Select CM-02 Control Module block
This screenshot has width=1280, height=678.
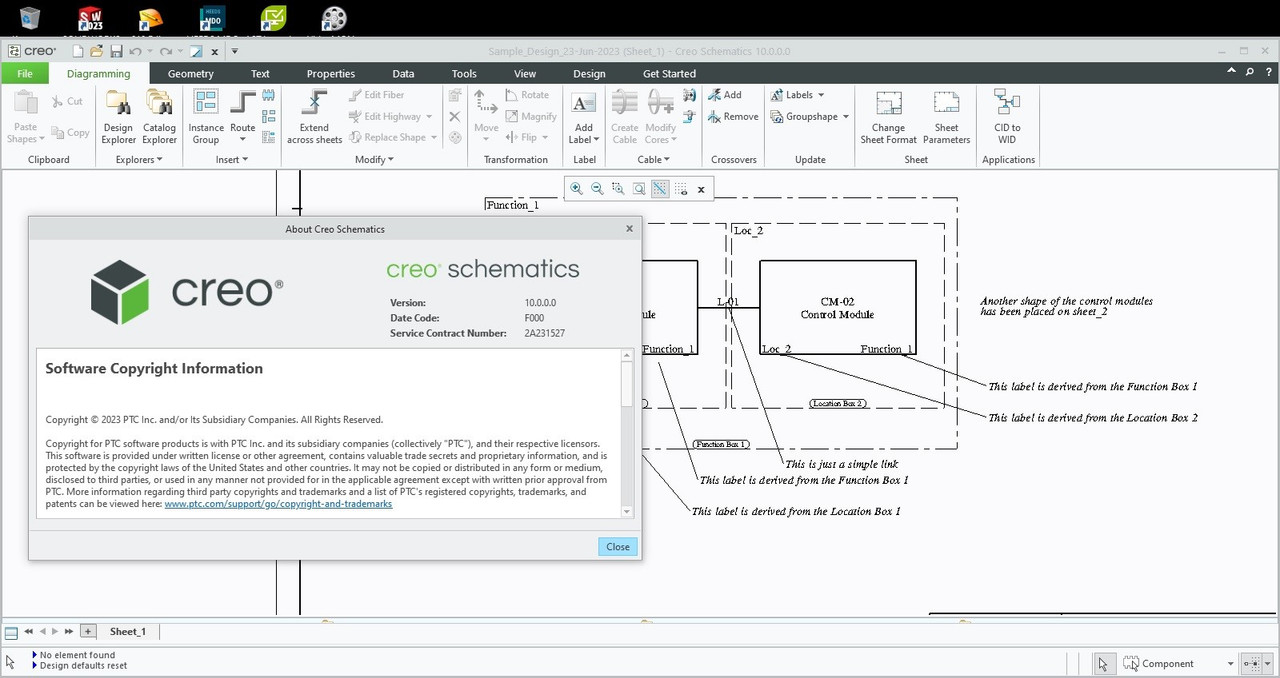click(x=837, y=308)
